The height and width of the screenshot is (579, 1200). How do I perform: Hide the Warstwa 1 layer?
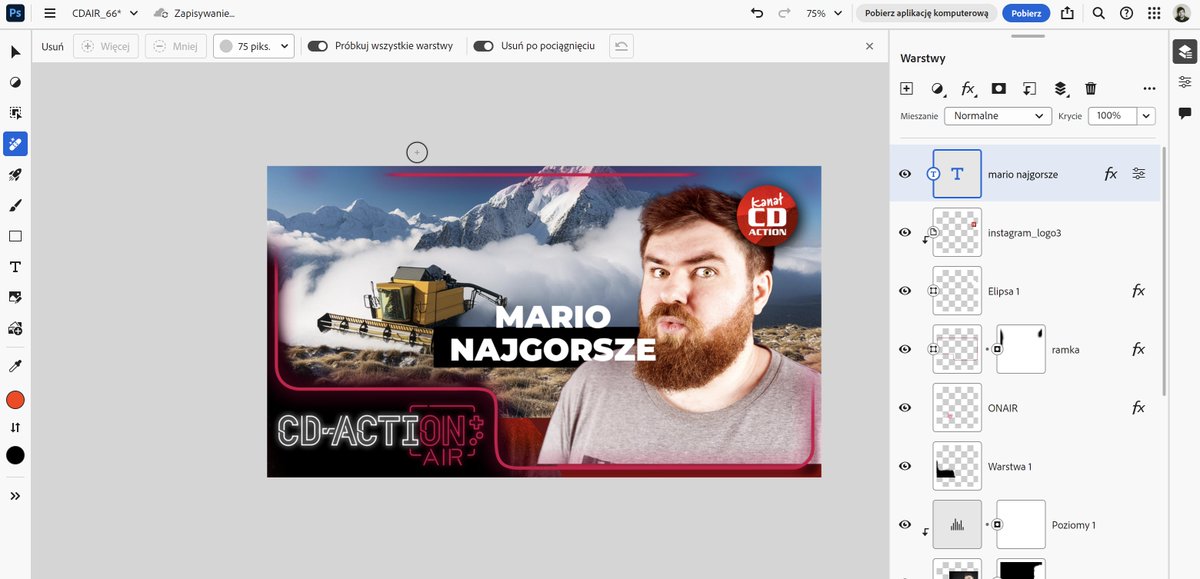pos(905,466)
